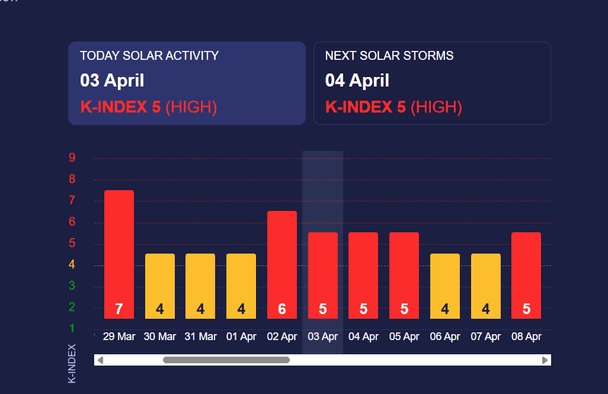Viewport: 608px width, 394px height.
Task: Click empty scrollbar track right of thumb
Action: (415, 360)
